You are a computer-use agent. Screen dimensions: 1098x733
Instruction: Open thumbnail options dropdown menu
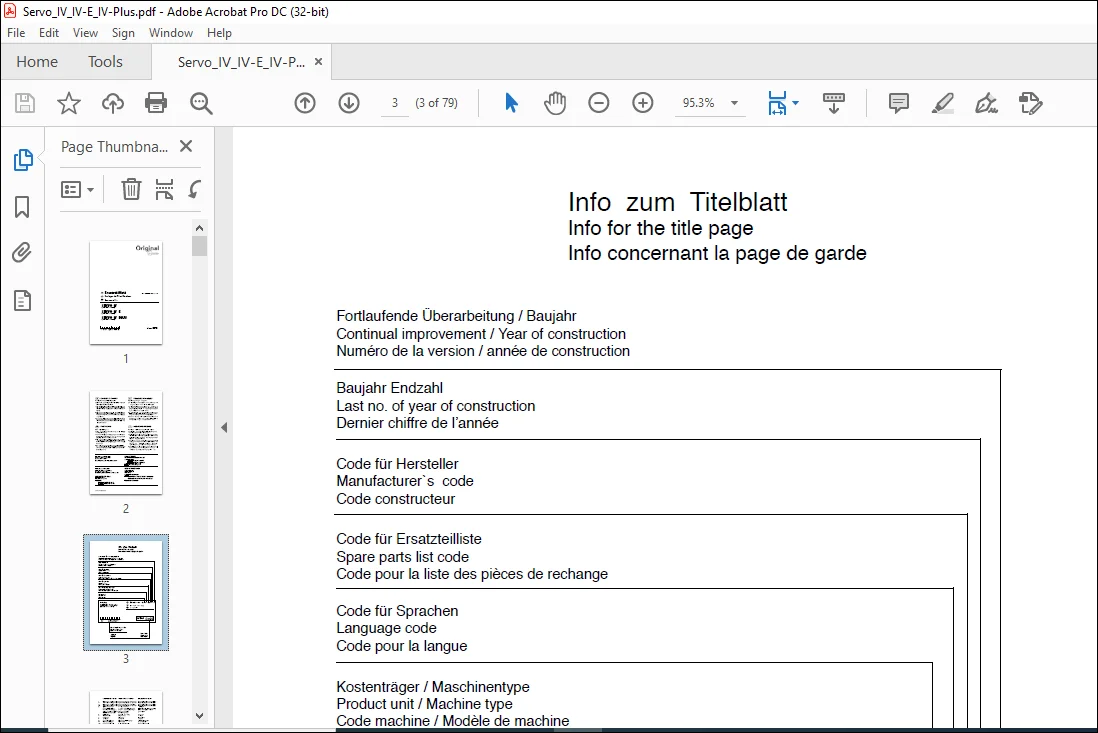(x=77, y=190)
